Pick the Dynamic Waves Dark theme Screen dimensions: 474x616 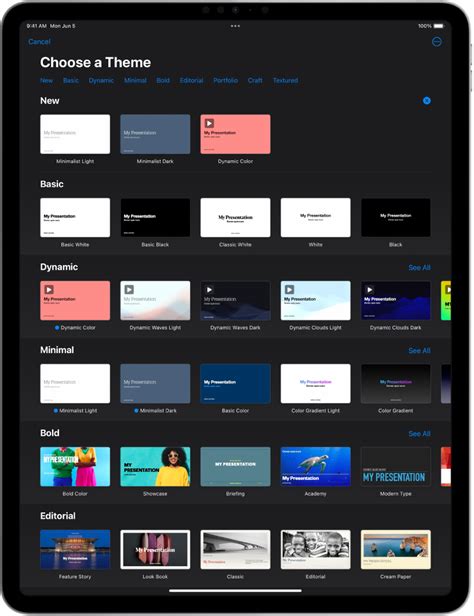coord(235,300)
